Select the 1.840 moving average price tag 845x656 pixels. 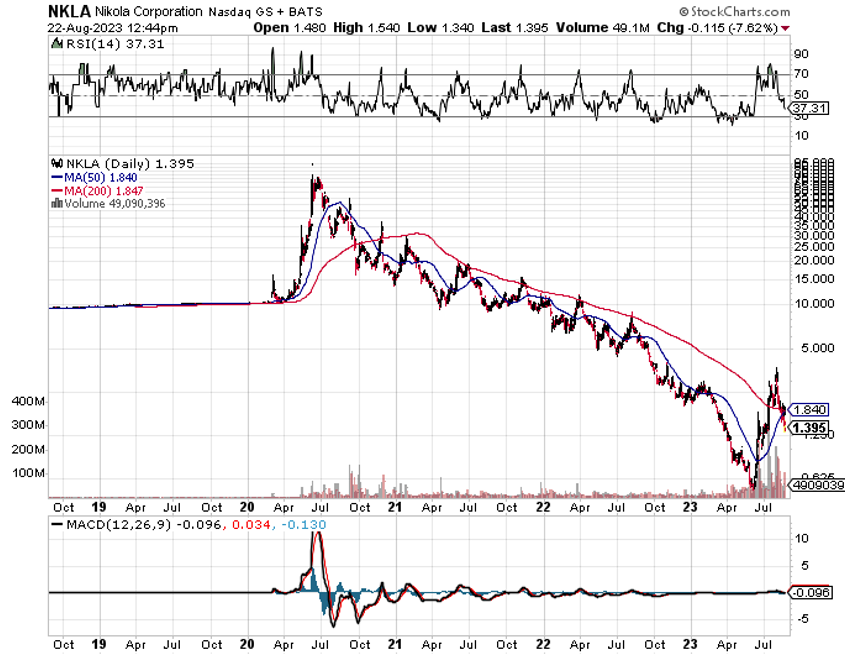click(x=808, y=409)
